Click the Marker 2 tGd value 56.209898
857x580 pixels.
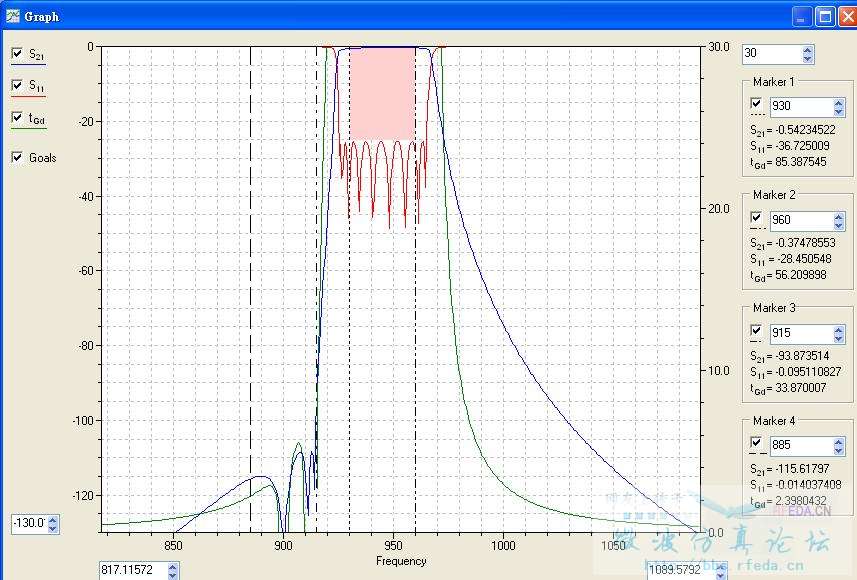click(801, 274)
